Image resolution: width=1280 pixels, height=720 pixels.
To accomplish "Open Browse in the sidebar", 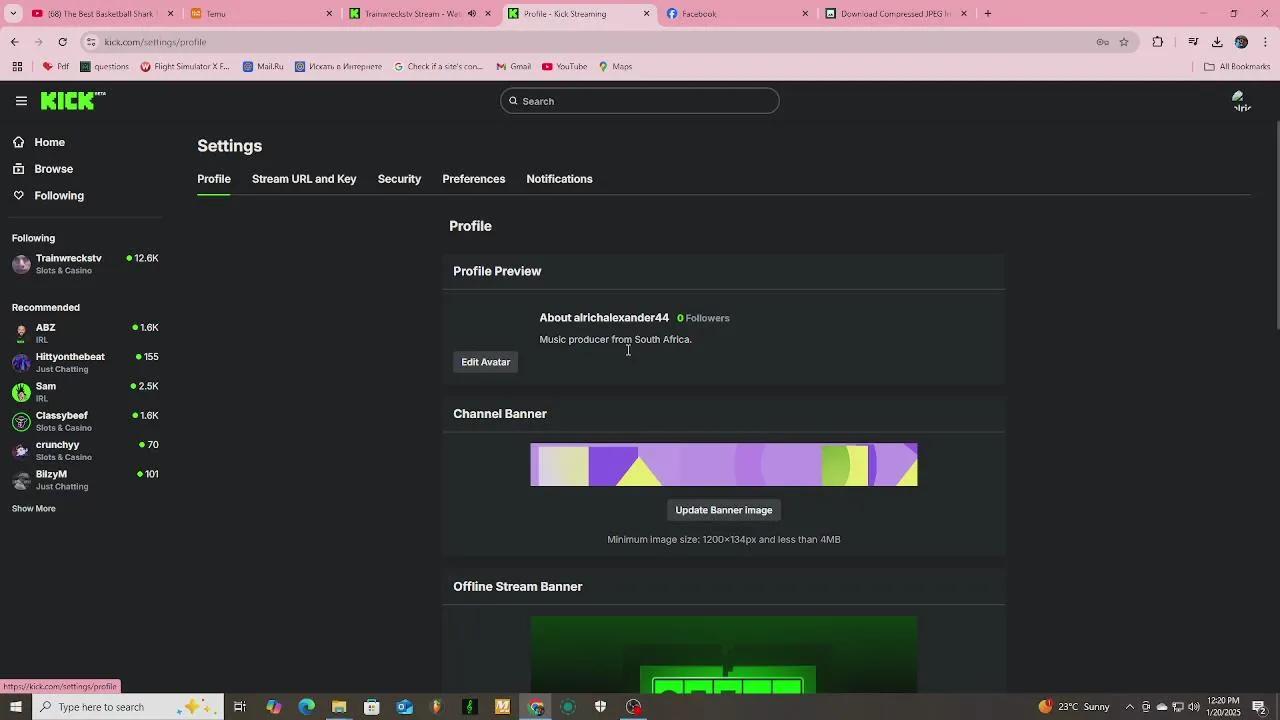I will pyautogui.click(x=53, y=169).
